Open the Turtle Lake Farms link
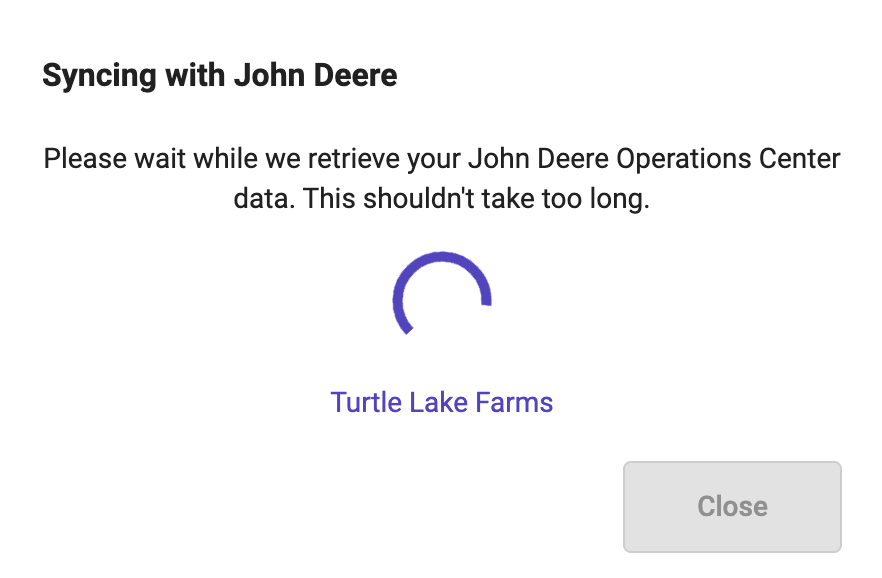 coord(442,403)
